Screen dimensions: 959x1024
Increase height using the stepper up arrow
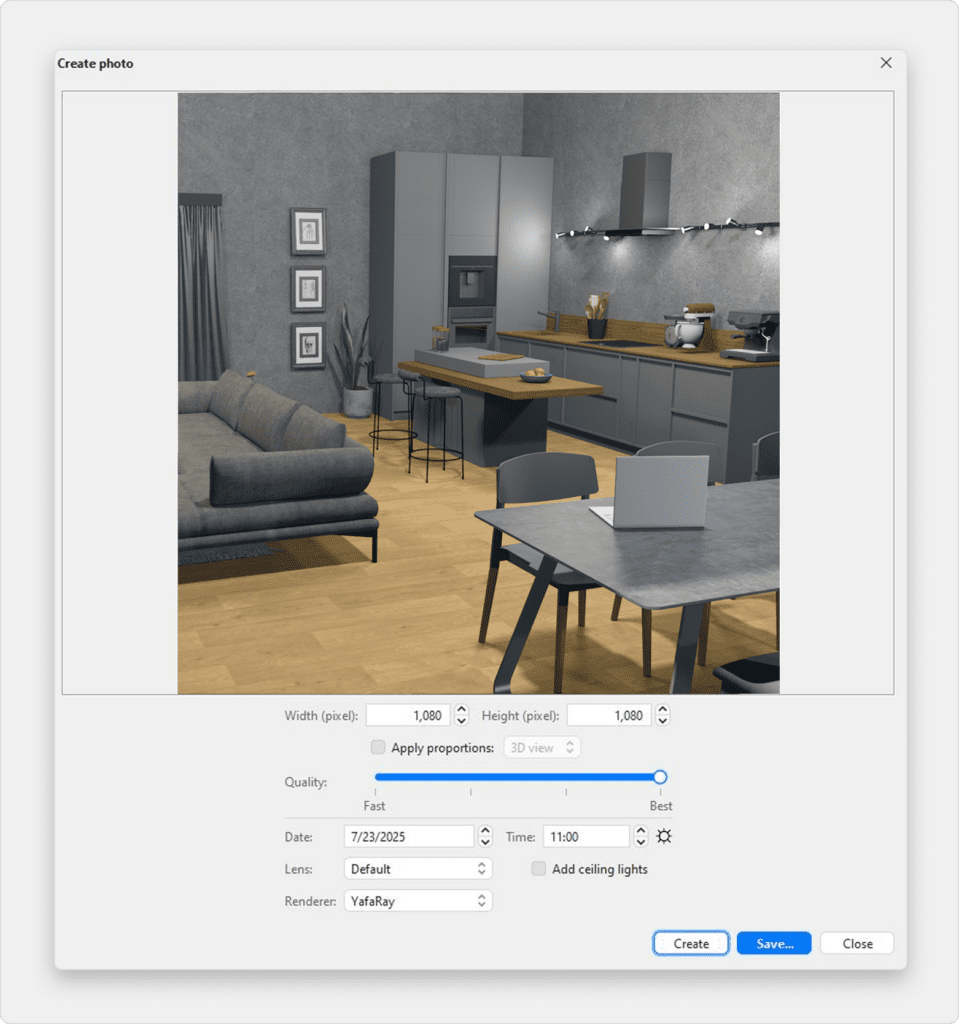[x=662, y=710]
